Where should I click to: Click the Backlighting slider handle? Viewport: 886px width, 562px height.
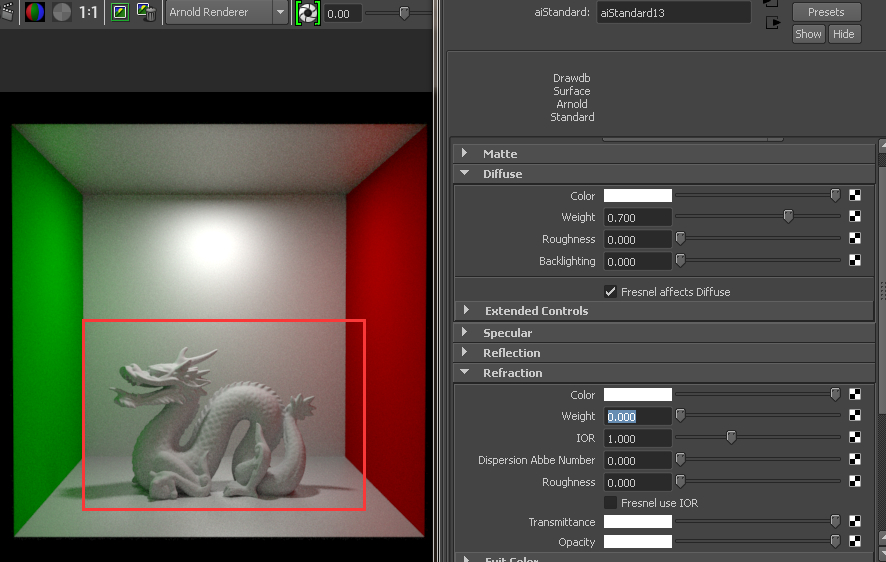680,260
